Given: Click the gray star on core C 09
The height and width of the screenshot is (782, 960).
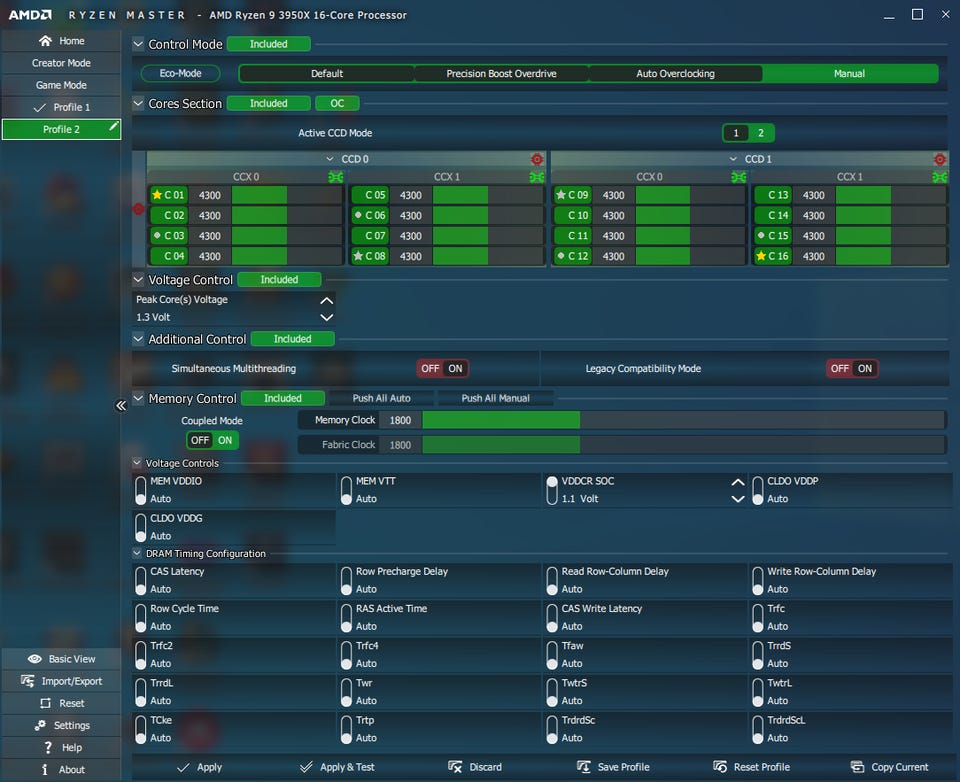Looking at the screenshot, I should (561, 195).
